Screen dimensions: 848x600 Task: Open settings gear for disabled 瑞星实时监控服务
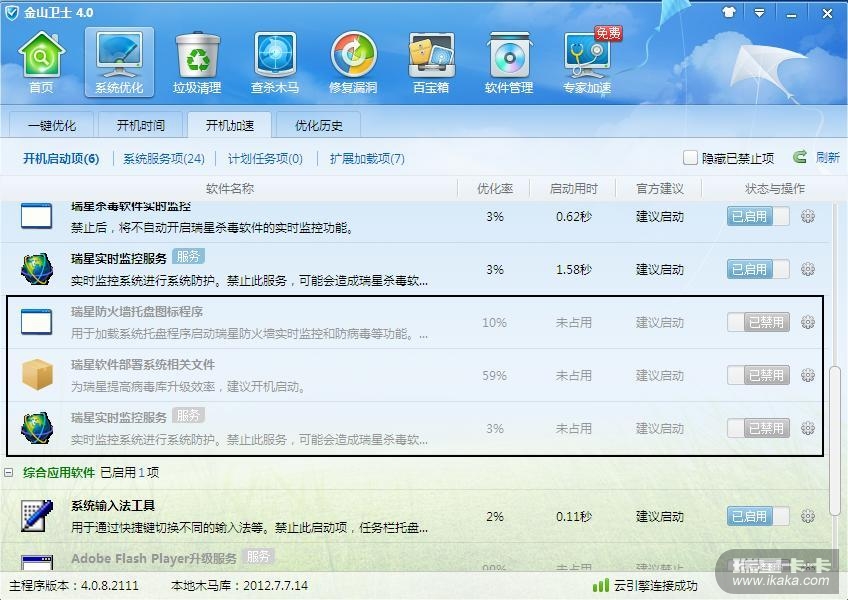point(807,428)
